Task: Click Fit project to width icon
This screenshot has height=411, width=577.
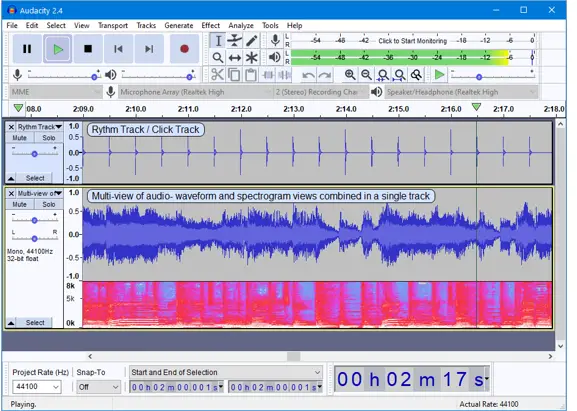Action: pos(400,75)
